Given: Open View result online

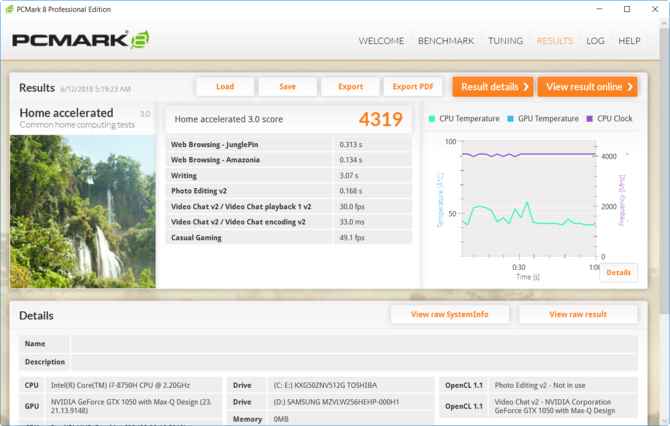Looking at the screenshot, I should click(587, 87).
